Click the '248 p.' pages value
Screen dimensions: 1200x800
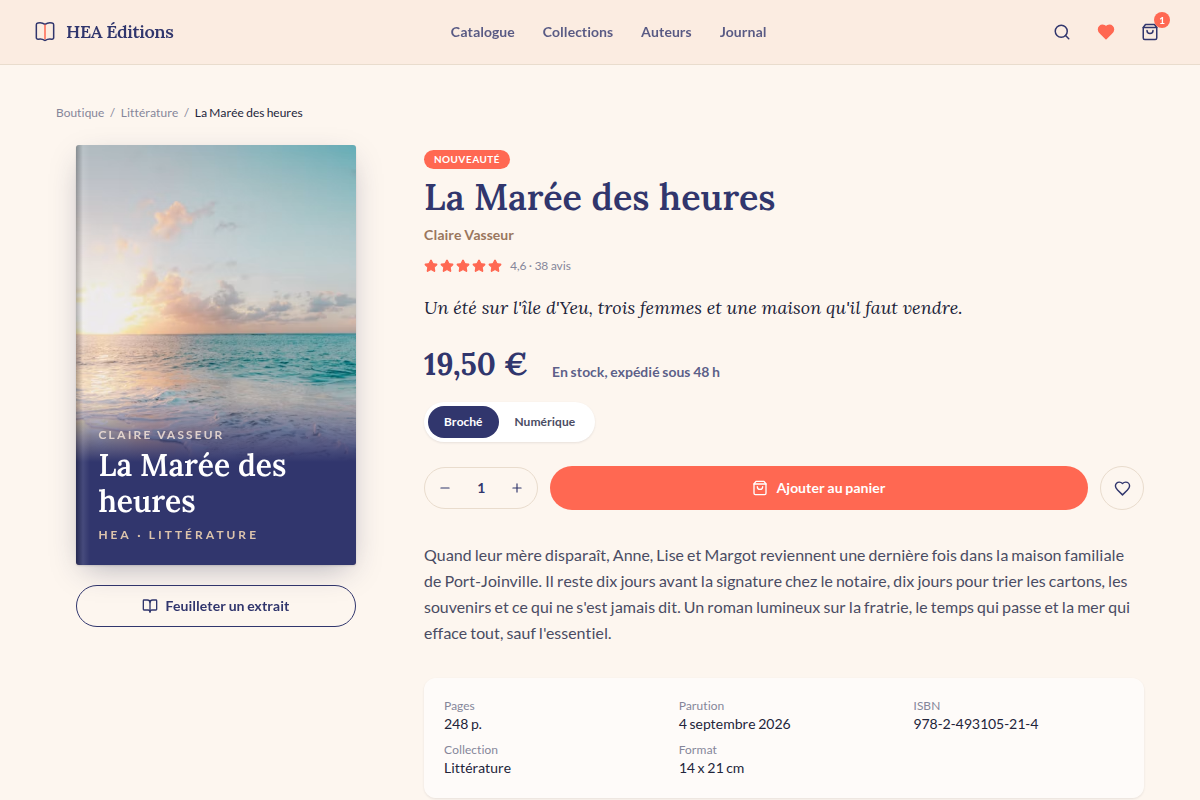pos(463,724)
